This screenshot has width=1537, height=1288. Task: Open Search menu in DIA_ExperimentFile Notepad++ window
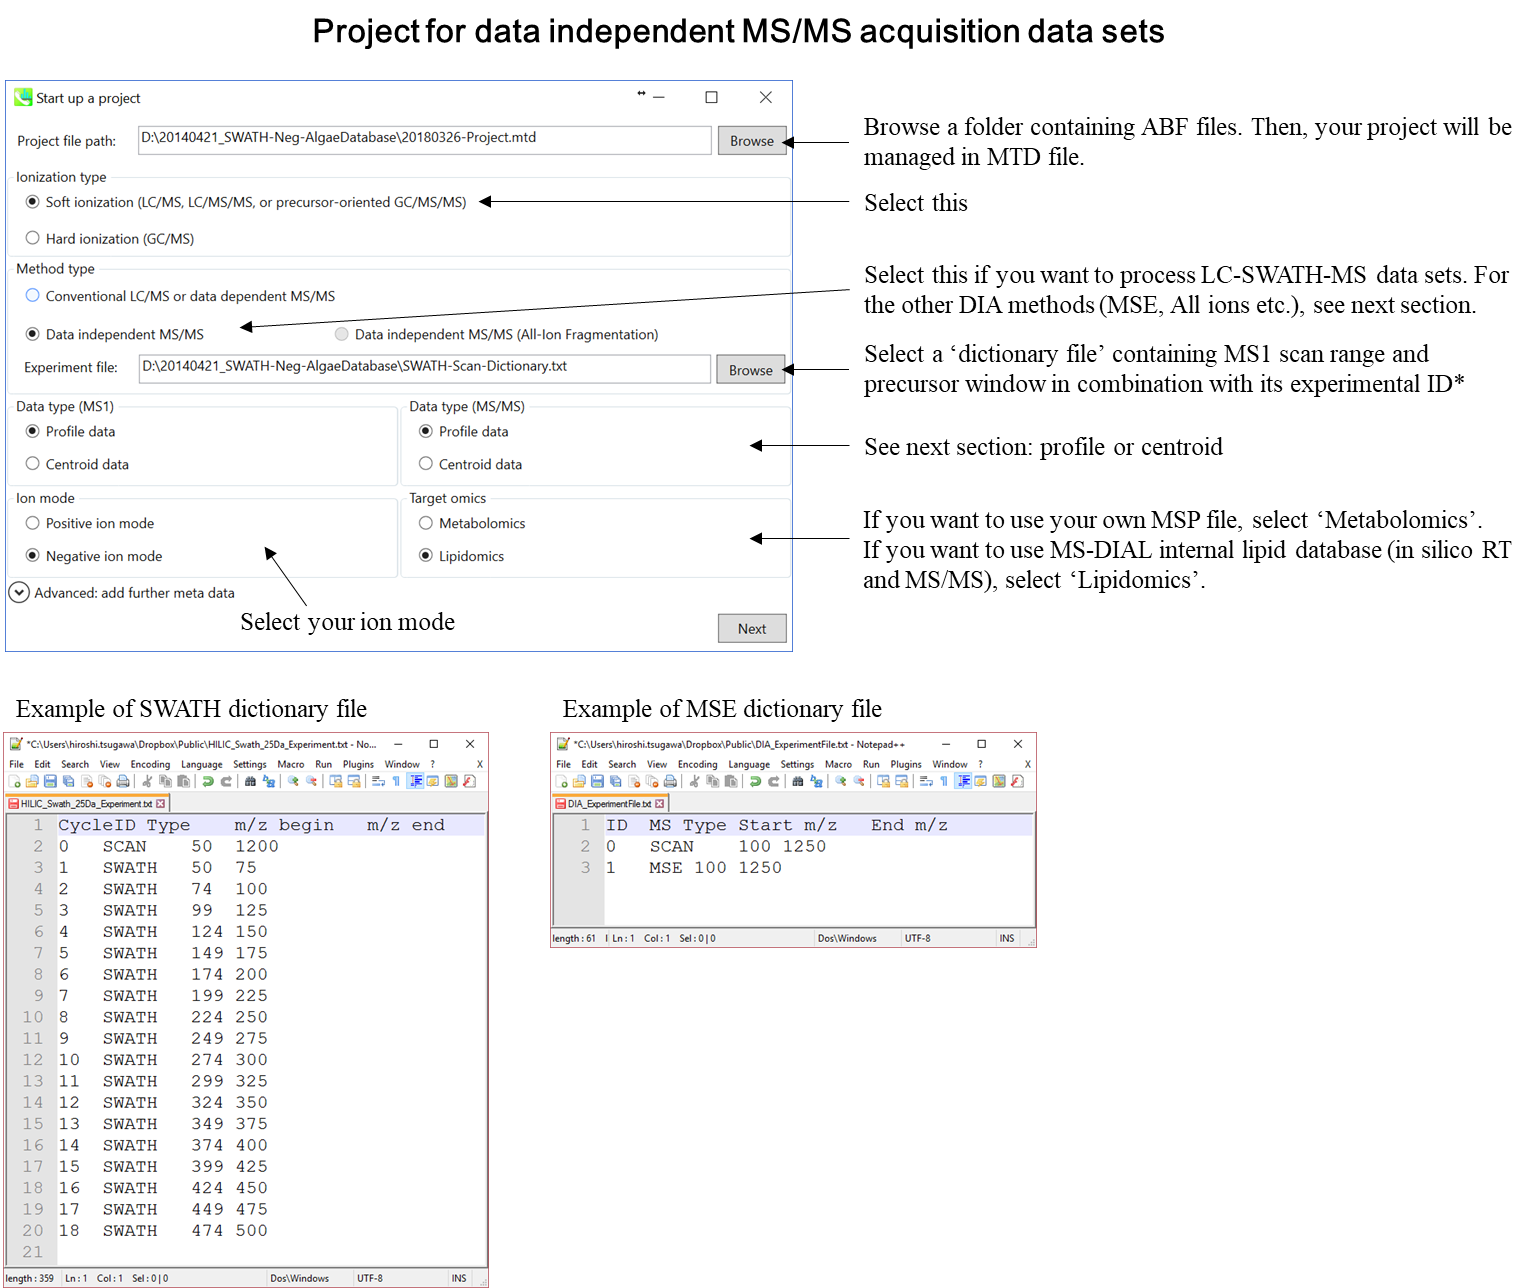pos(622,764)
